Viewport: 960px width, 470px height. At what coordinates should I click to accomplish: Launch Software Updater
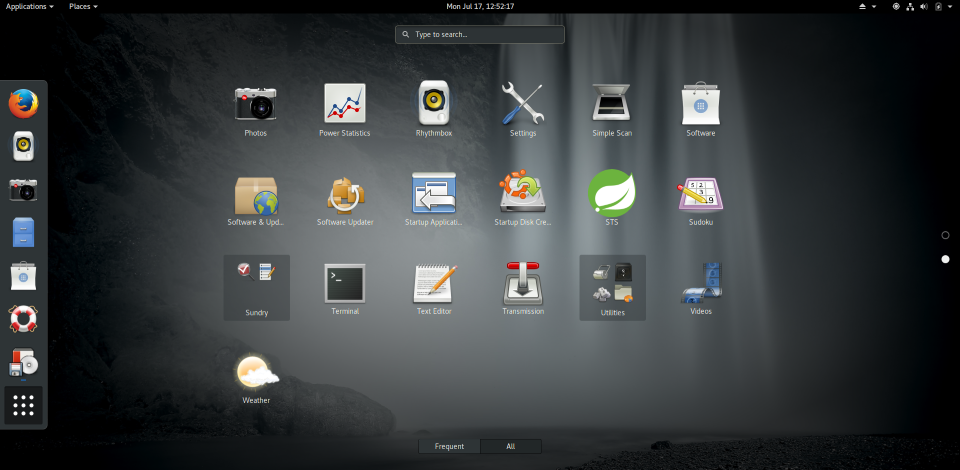(345, 200)
